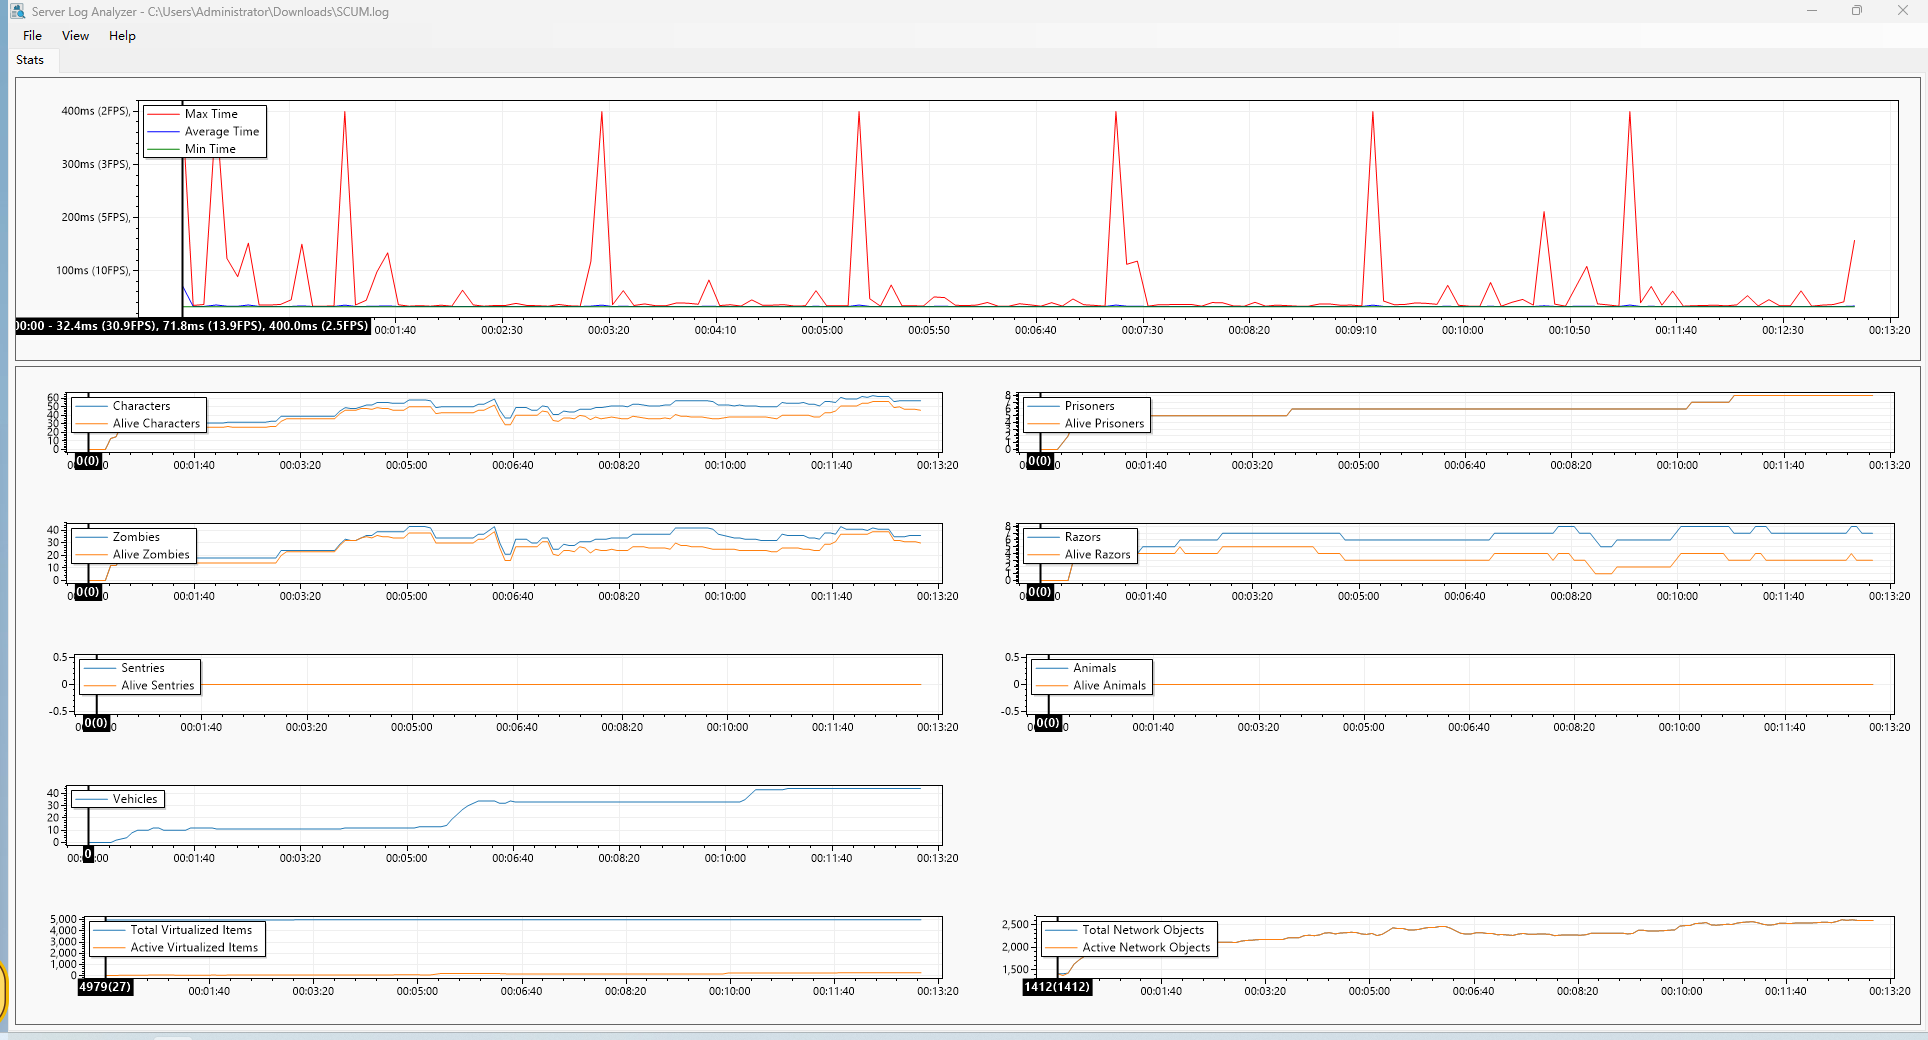The width and height of the screenshot is (1928, 1040).
Task: Switch to the Stats tab
Action: tap(30, 60)
